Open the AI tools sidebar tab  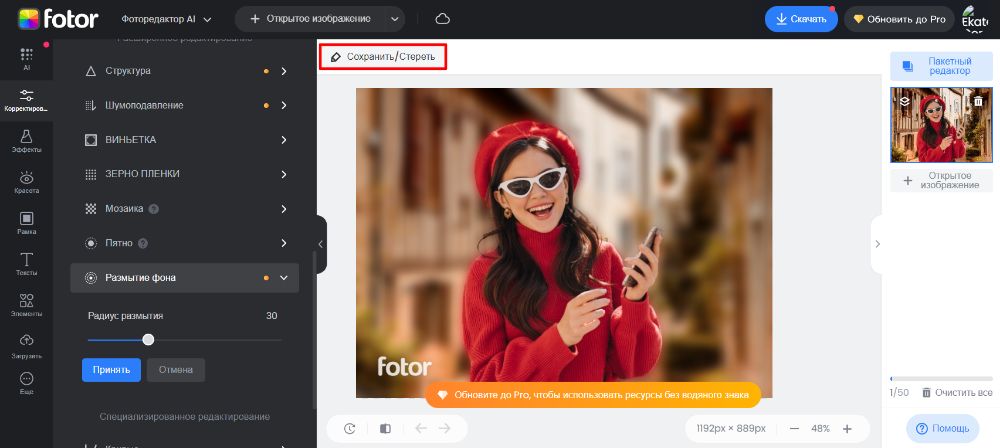pos(26,59)
